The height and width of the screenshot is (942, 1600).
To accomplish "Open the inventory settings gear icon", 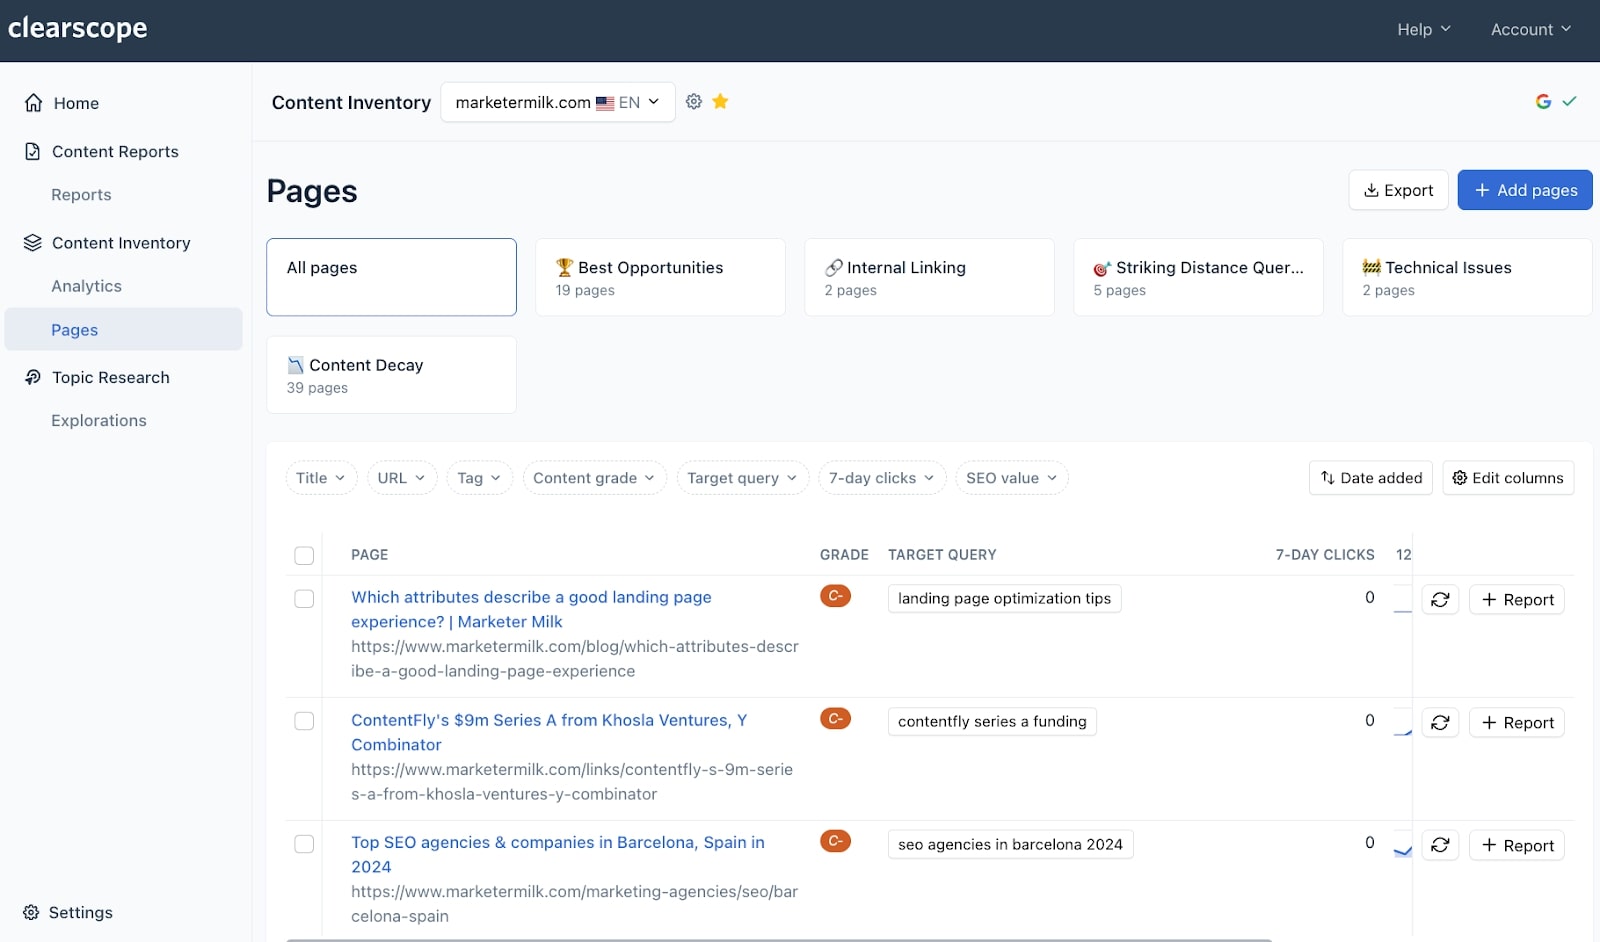I will tap(694, 101).
